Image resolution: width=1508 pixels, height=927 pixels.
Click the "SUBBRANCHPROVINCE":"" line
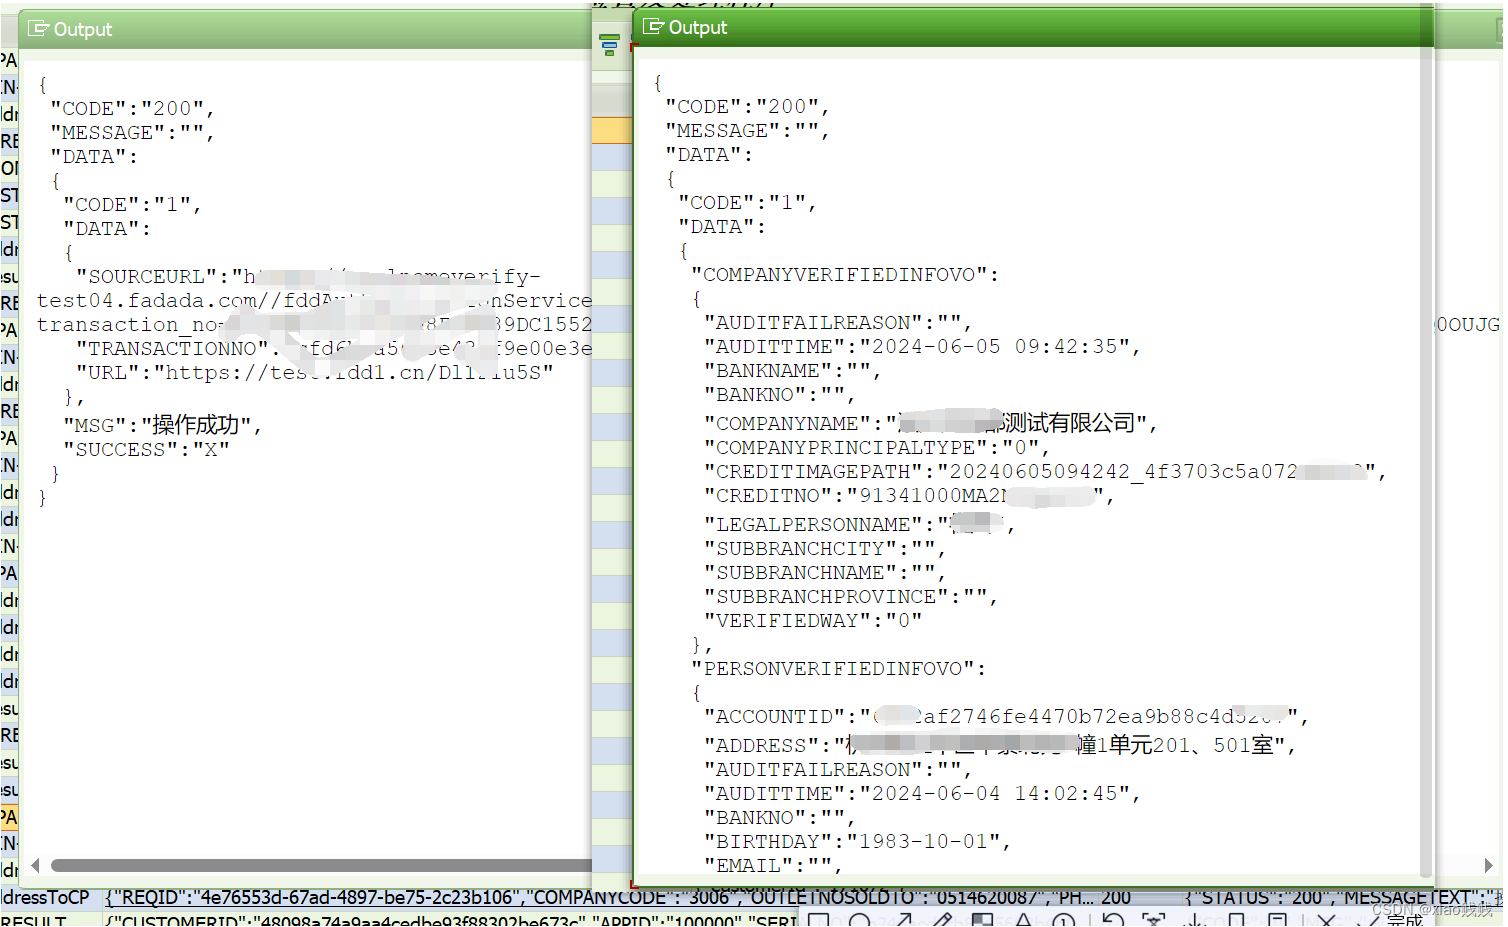point(850,596)
